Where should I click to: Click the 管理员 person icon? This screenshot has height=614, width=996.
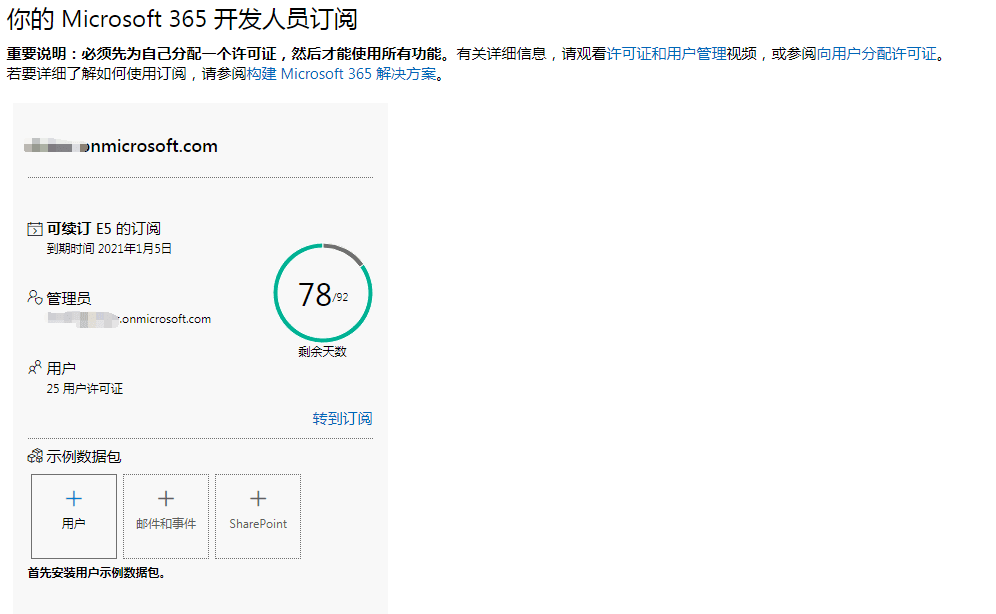(35, 297)
